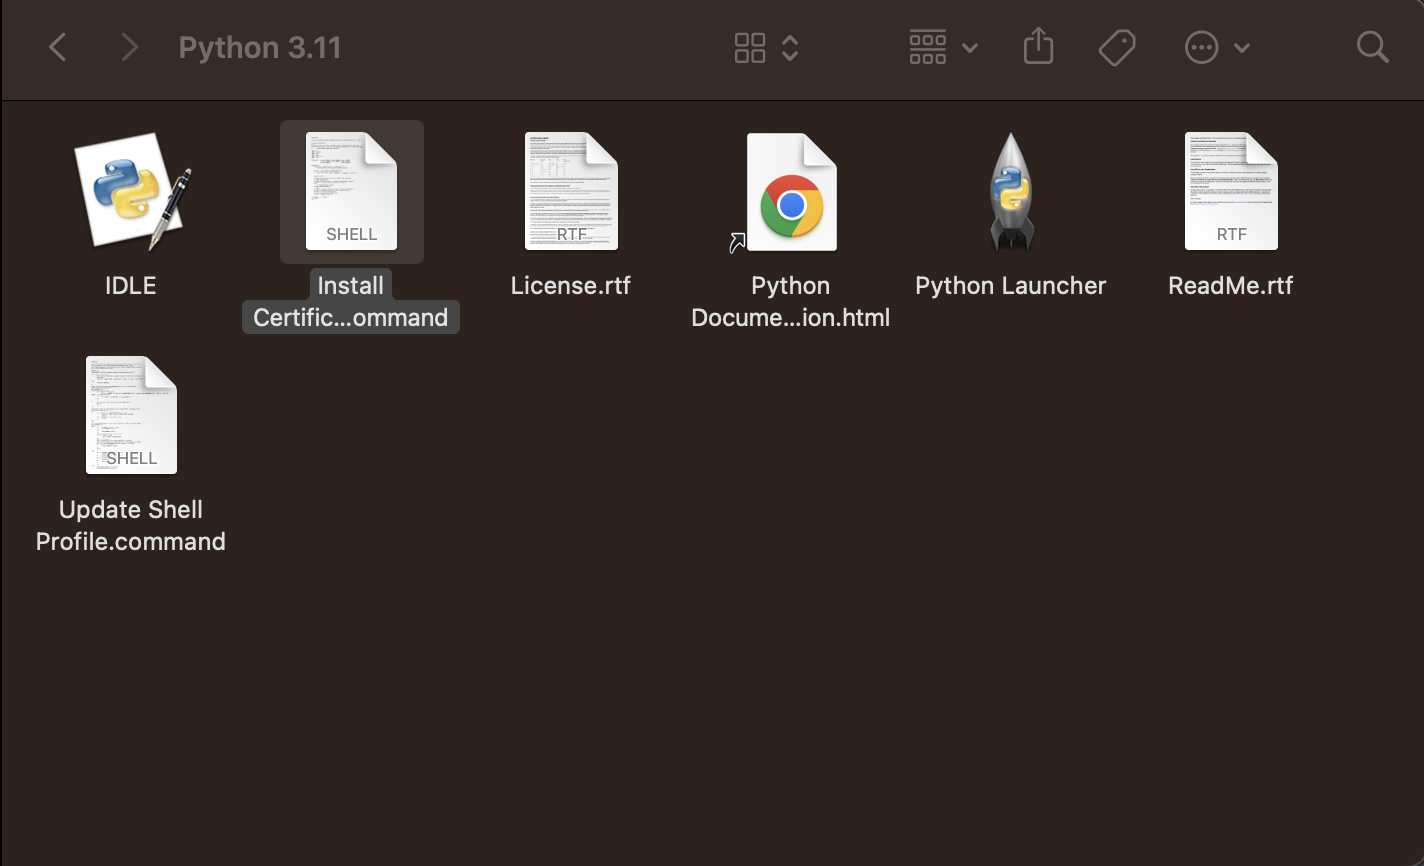Click the IDLE file name label
1424x866 pixels.
131,285
